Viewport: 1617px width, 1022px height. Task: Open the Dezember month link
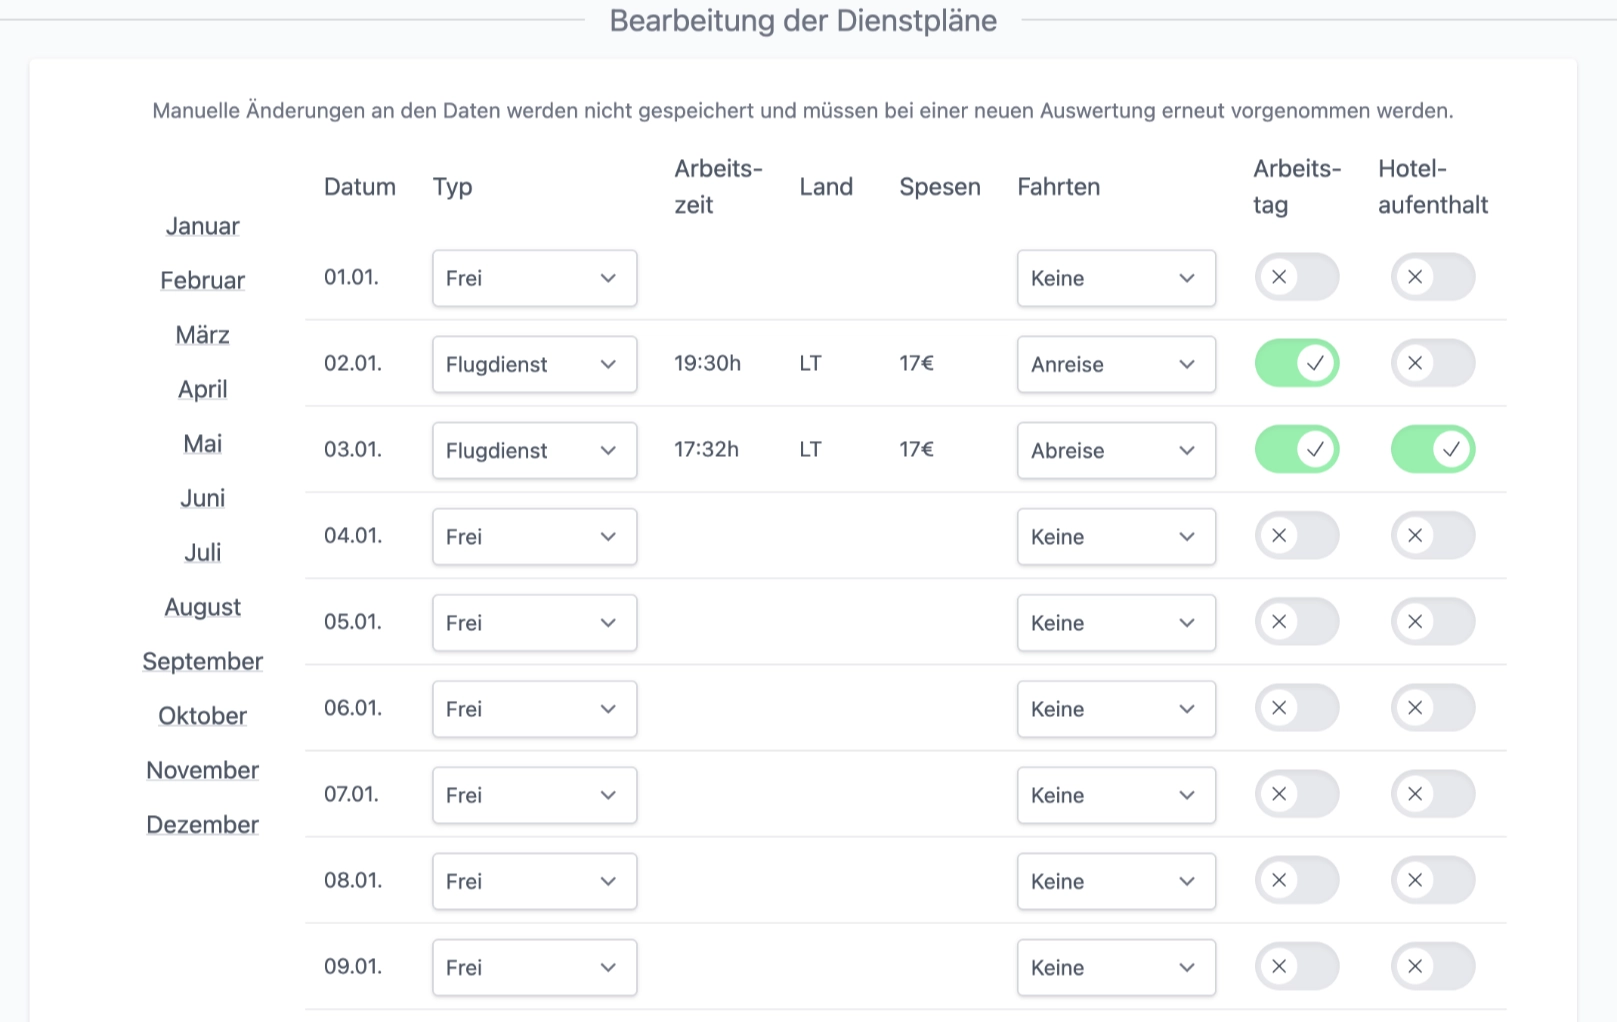pos(202,825)
